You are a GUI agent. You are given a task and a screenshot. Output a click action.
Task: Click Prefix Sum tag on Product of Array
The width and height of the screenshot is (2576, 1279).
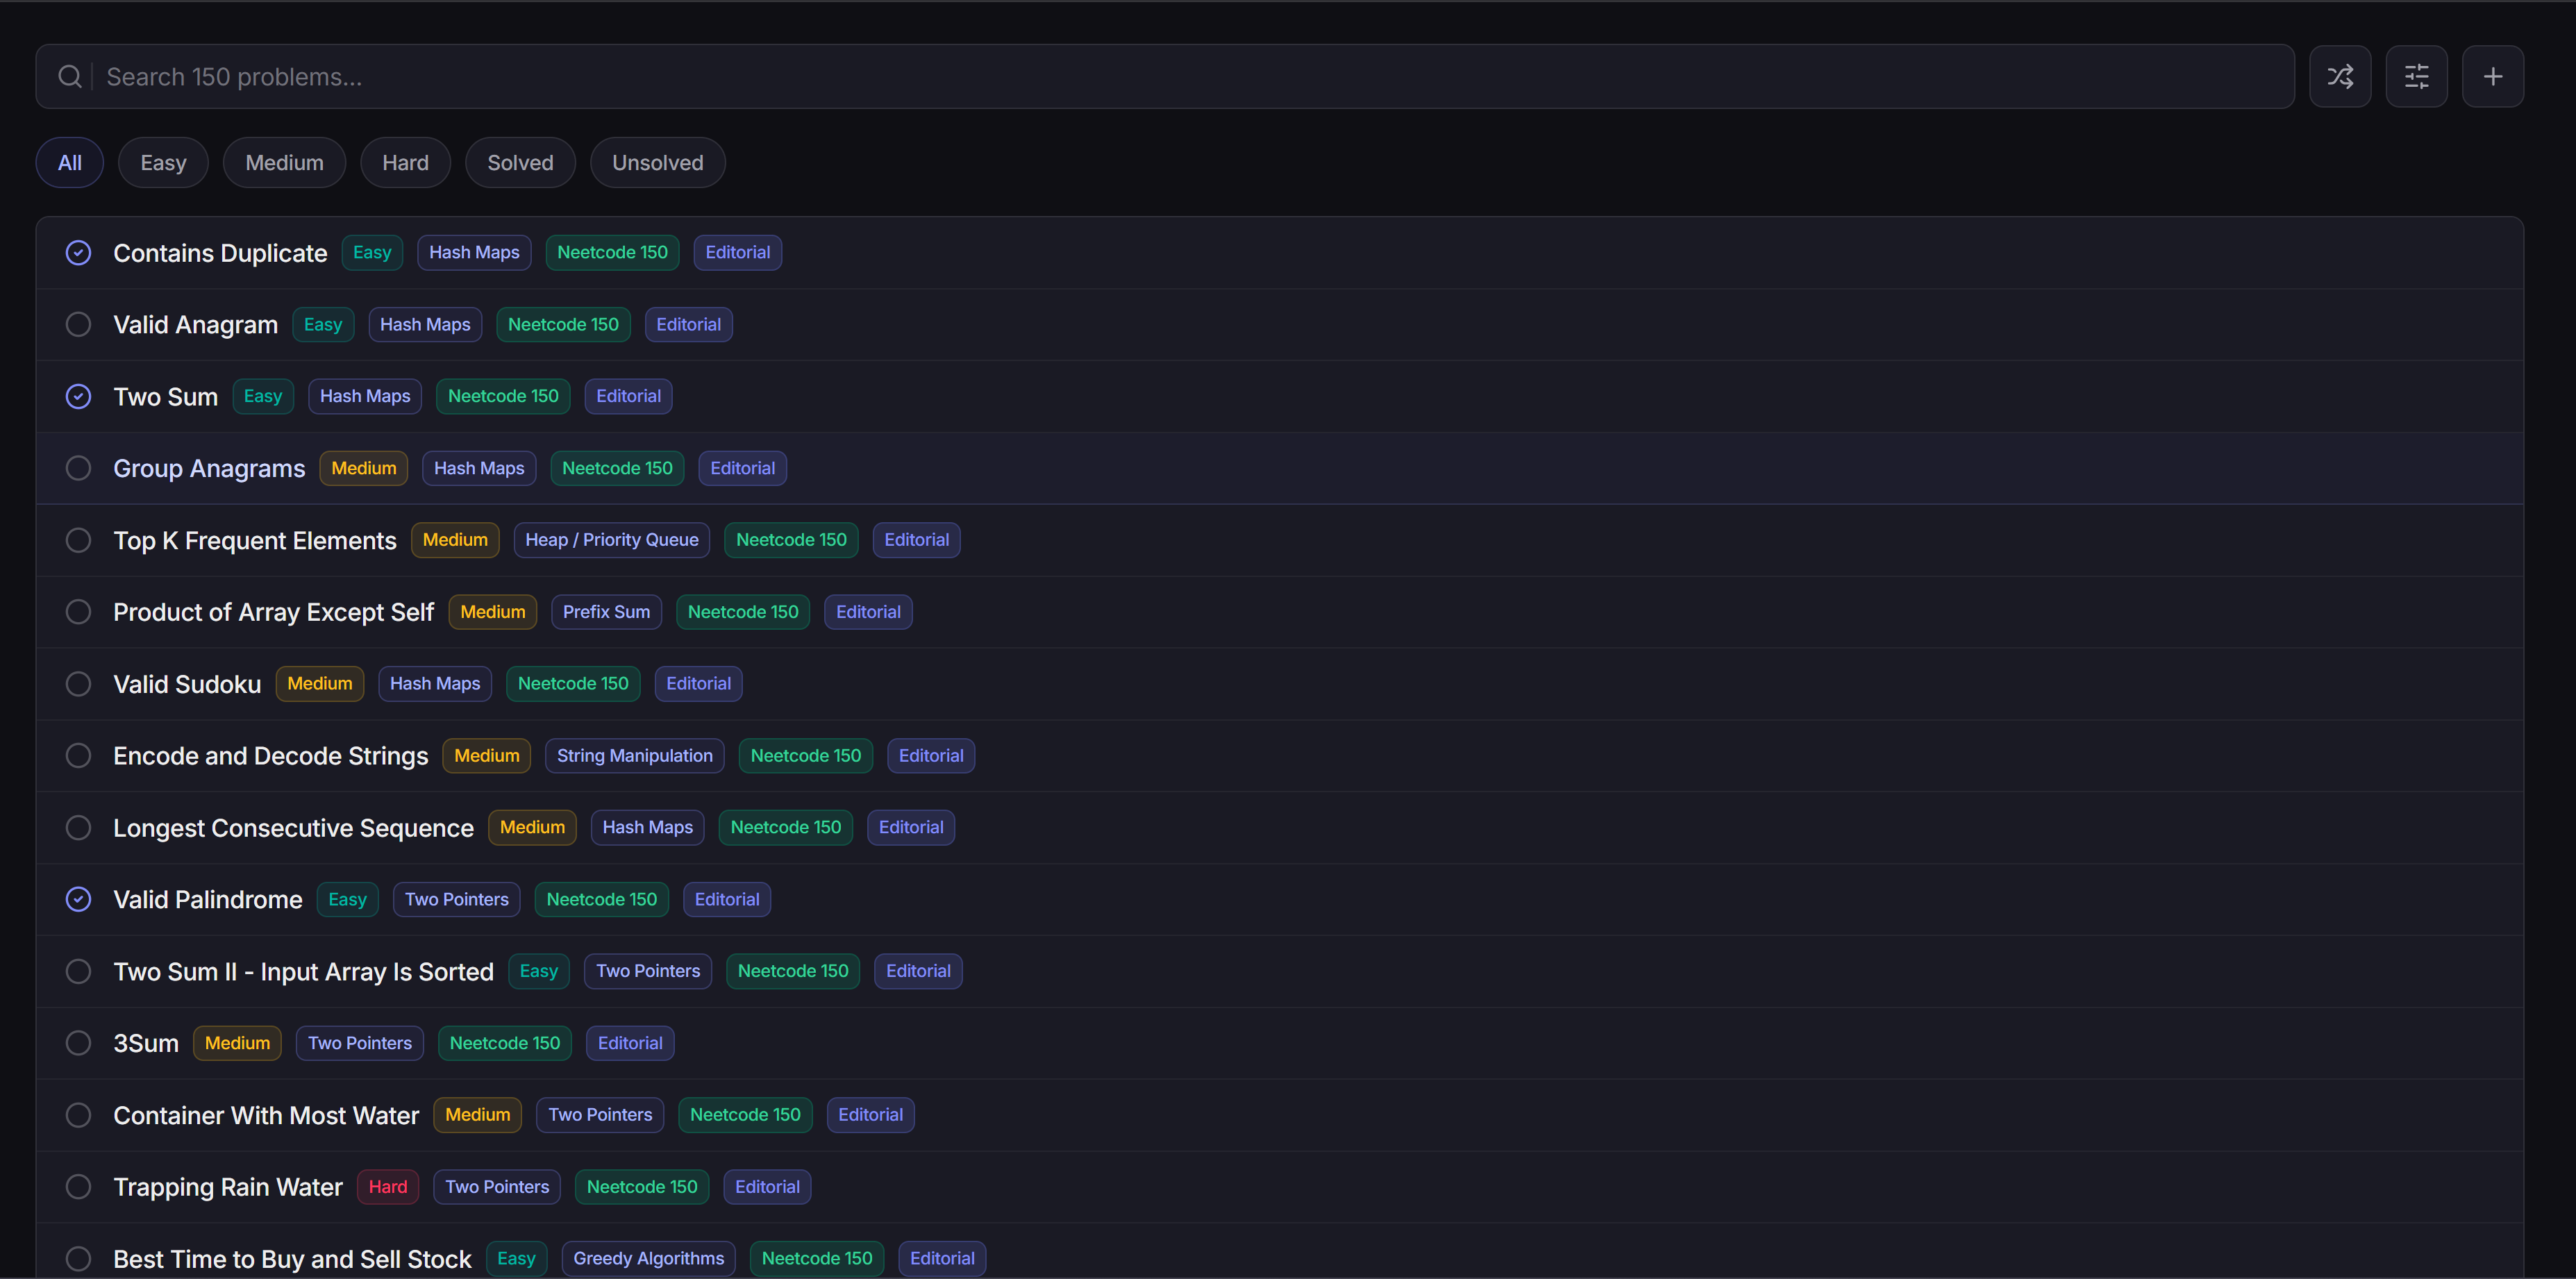(x=606, y=612)
